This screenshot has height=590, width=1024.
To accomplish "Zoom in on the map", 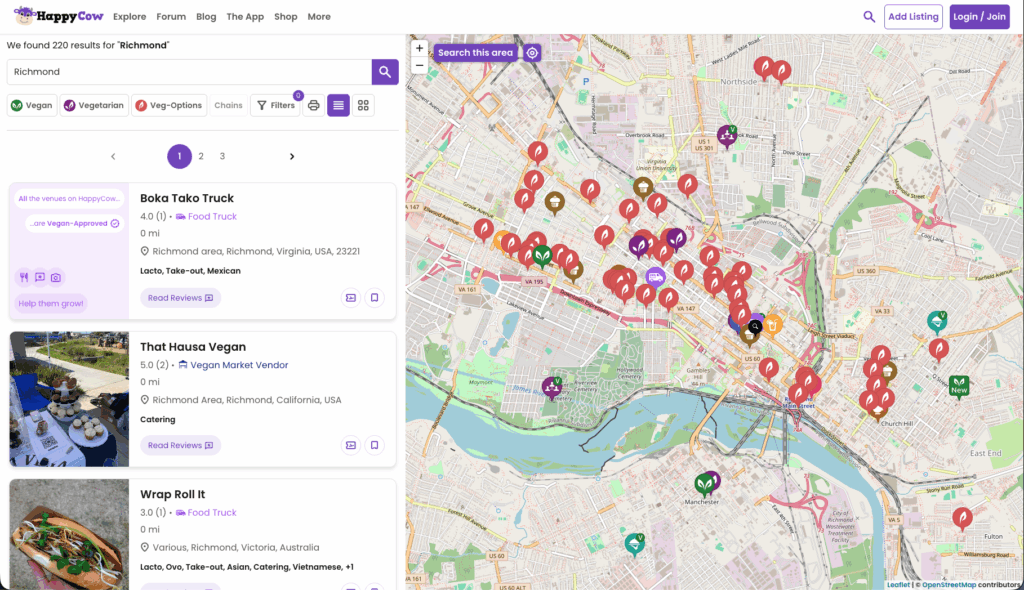I will coord(419,48).
